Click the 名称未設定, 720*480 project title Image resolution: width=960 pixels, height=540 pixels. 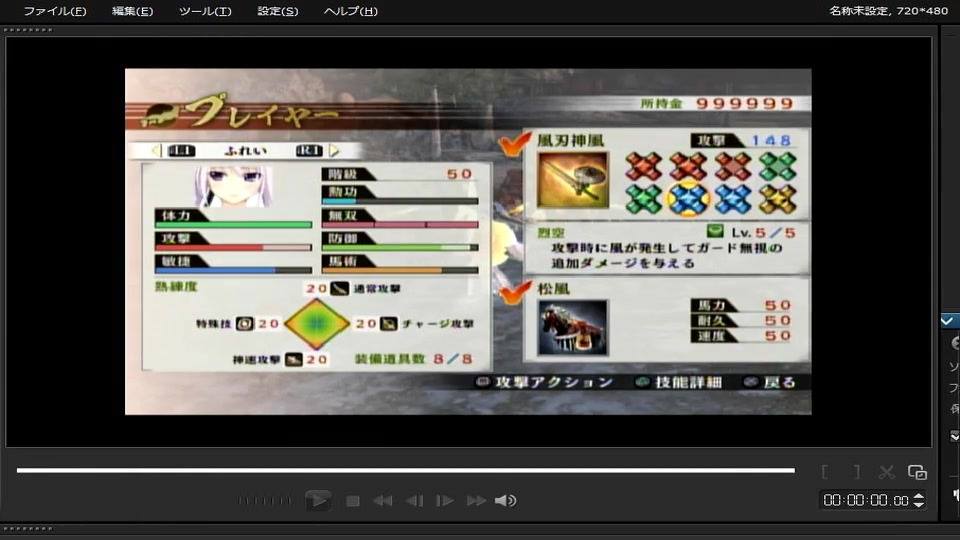(888, 10)
